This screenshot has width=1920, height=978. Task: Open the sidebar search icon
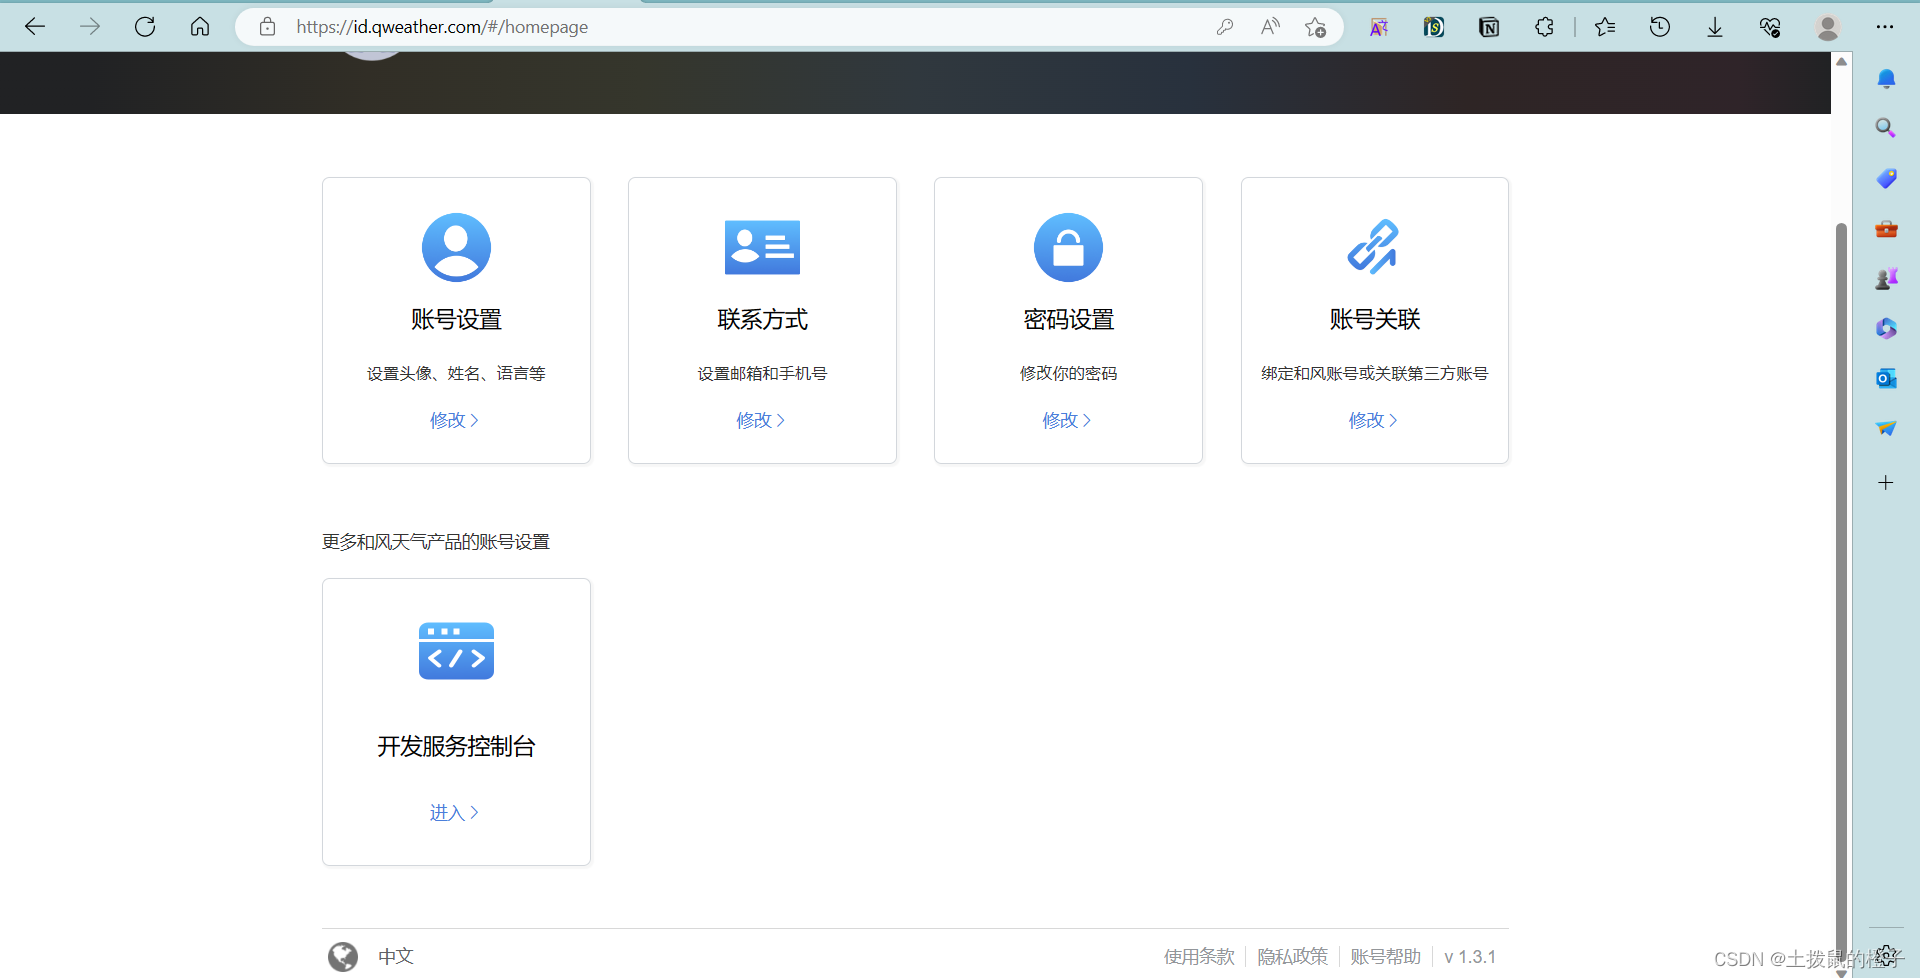pos(1886,128)
